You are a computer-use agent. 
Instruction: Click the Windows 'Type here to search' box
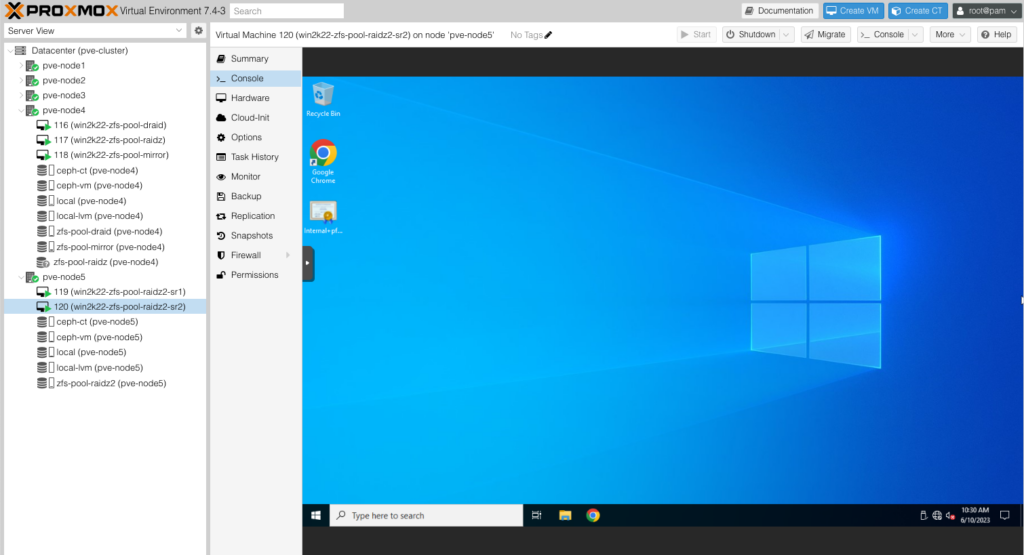426,515
